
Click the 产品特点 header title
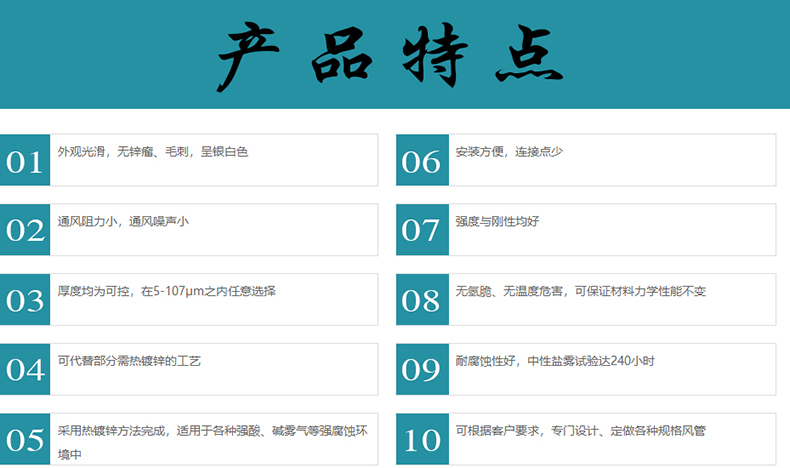[390, 56]
